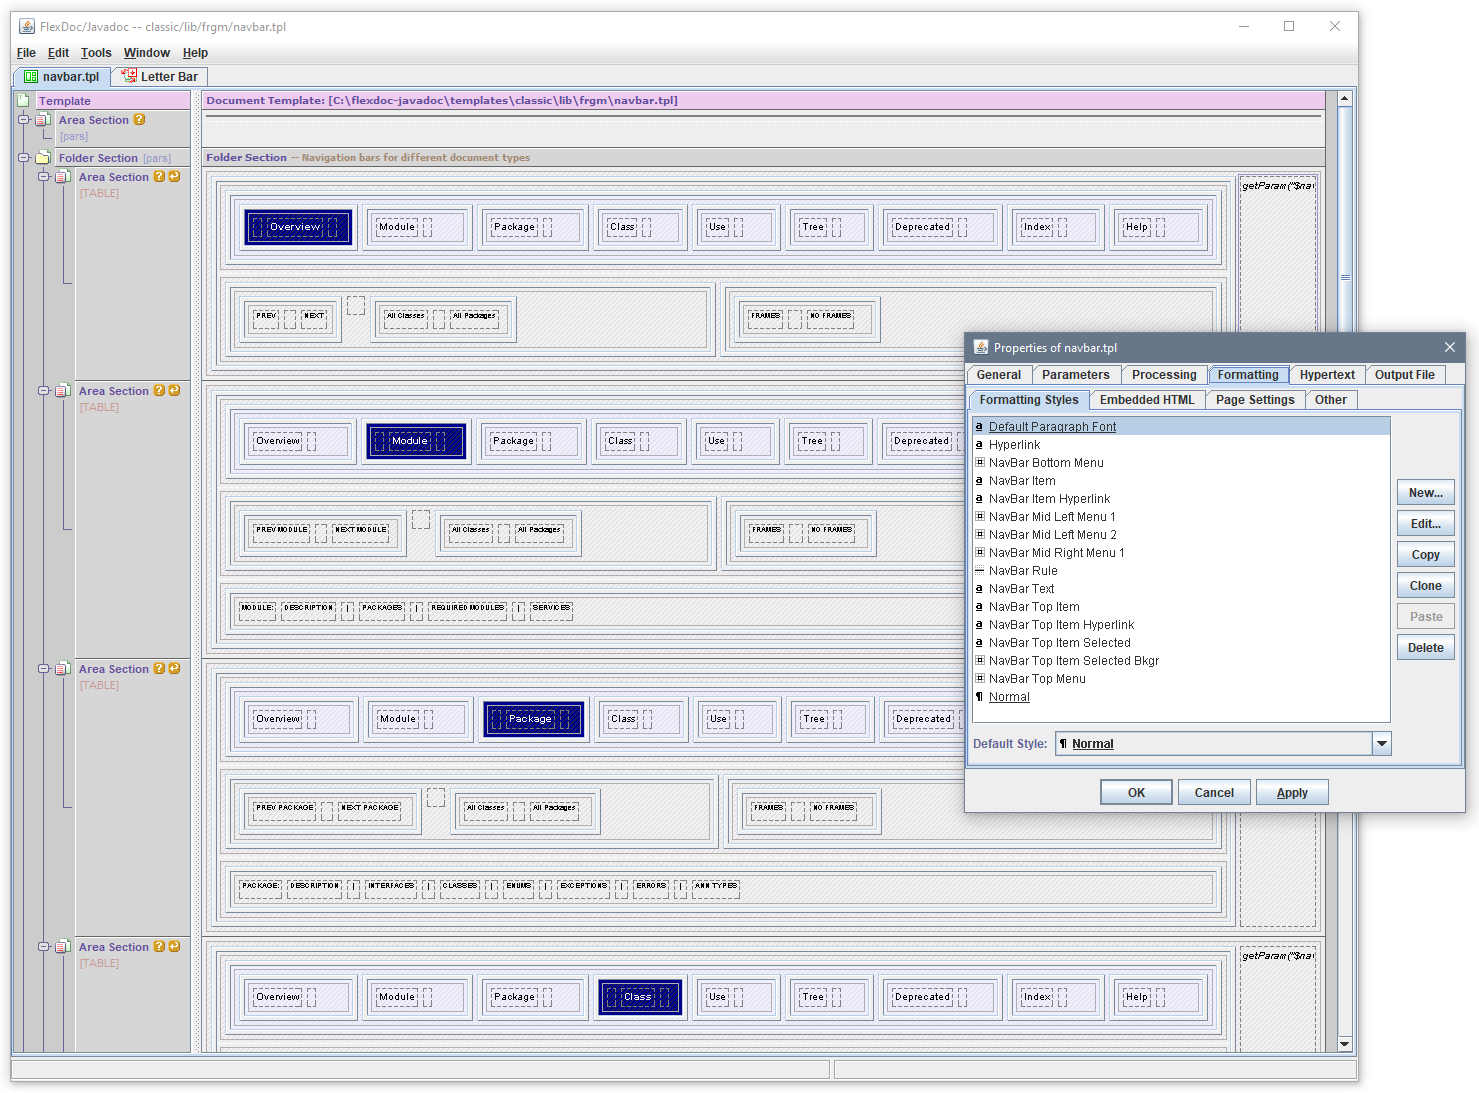Switch to the Hypertext tab
This screenshot has height=1093, width=1479.
1326,375
